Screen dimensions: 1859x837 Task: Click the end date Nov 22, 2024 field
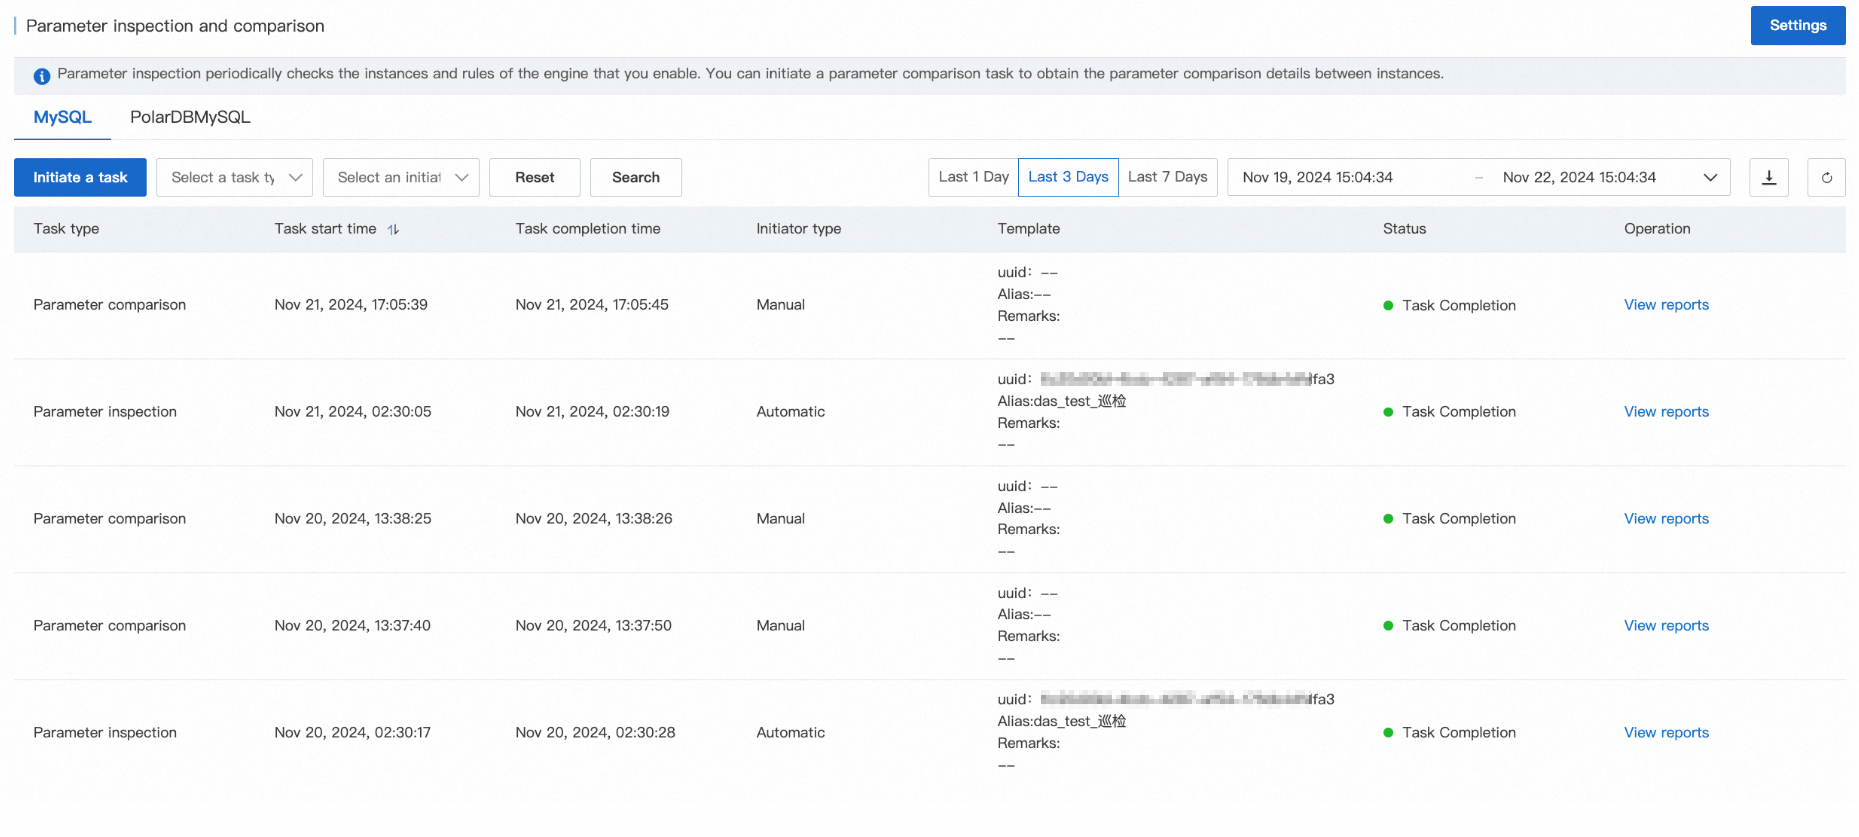1578,177
